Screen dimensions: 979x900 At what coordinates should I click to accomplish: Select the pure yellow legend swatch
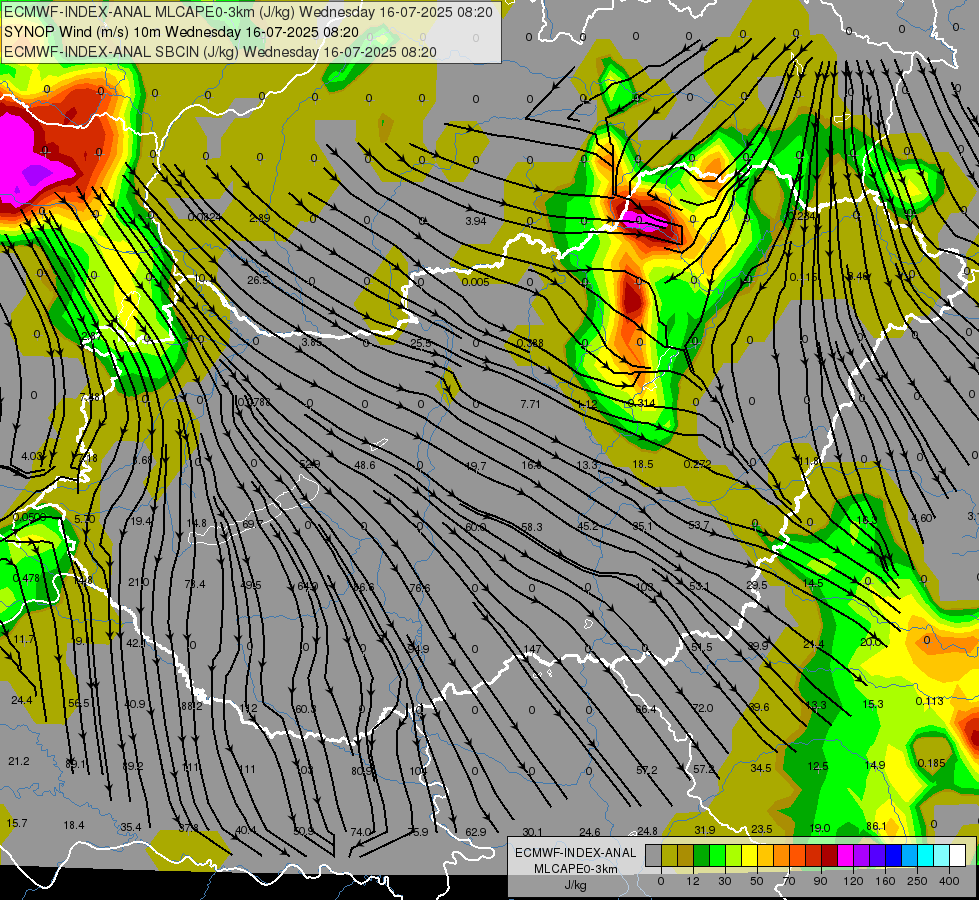coord(750,855)
